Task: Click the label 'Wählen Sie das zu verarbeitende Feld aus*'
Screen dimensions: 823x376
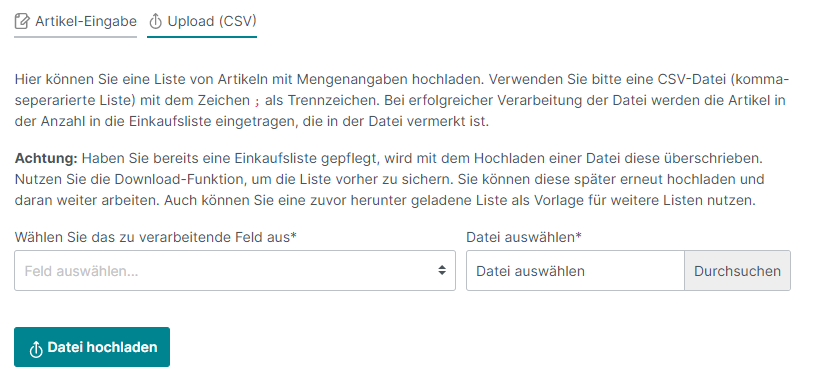Action: pyautogui.click(x=156, y=237)
